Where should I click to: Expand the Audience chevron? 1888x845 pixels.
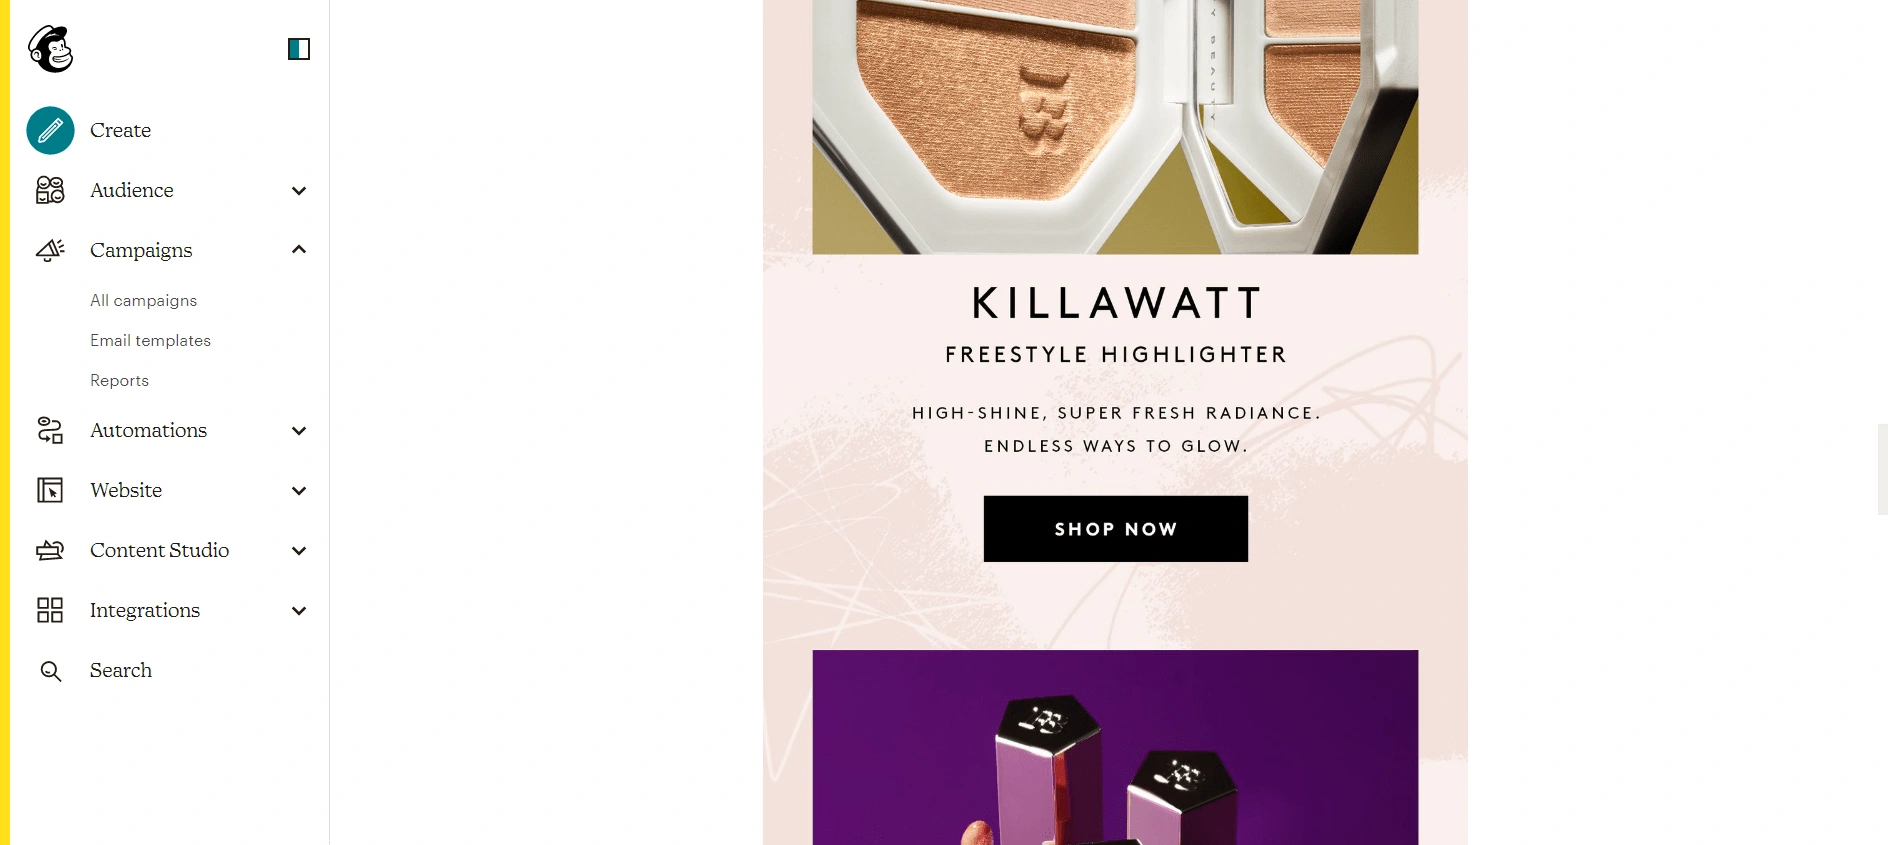[x=298, y=191]
